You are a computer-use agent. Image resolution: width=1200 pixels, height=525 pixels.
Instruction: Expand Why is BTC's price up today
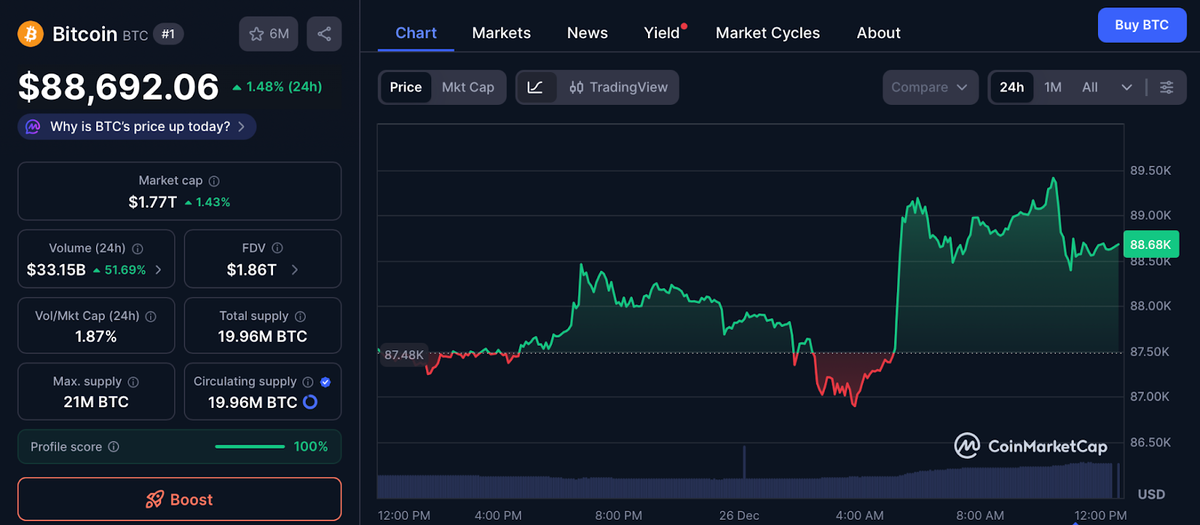[137, 127]
